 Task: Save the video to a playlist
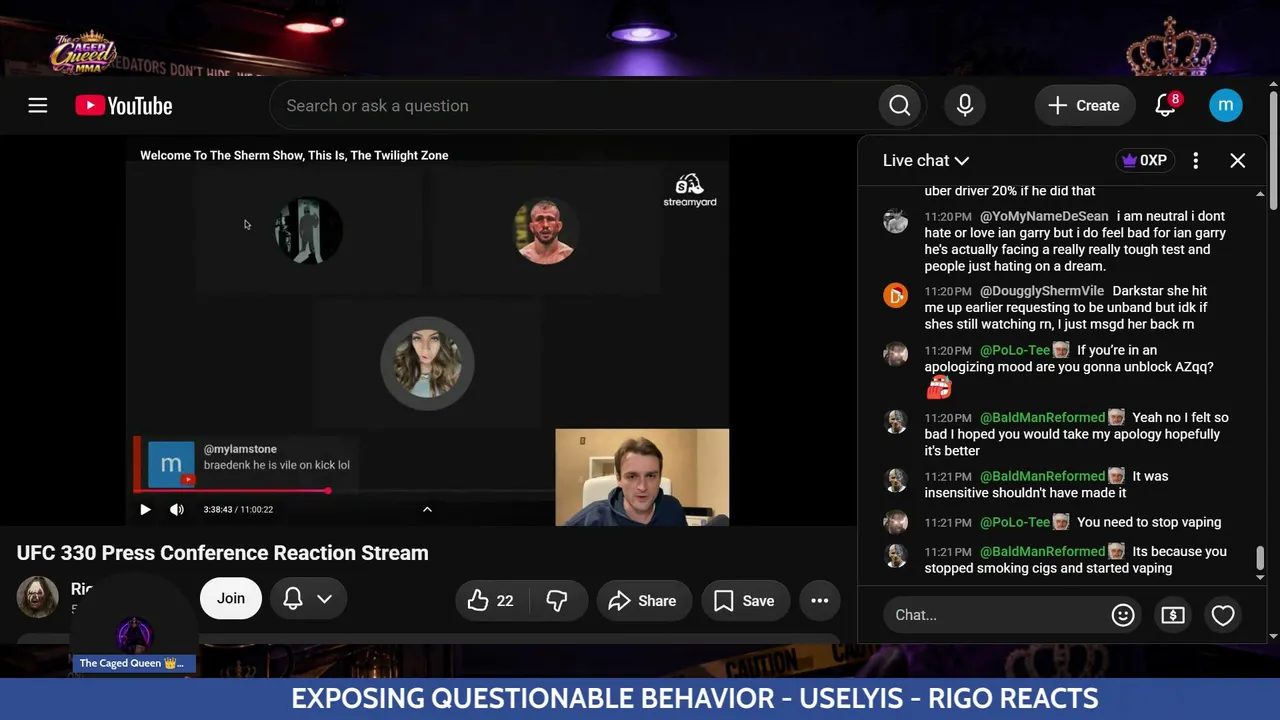(x=745, y=600)
